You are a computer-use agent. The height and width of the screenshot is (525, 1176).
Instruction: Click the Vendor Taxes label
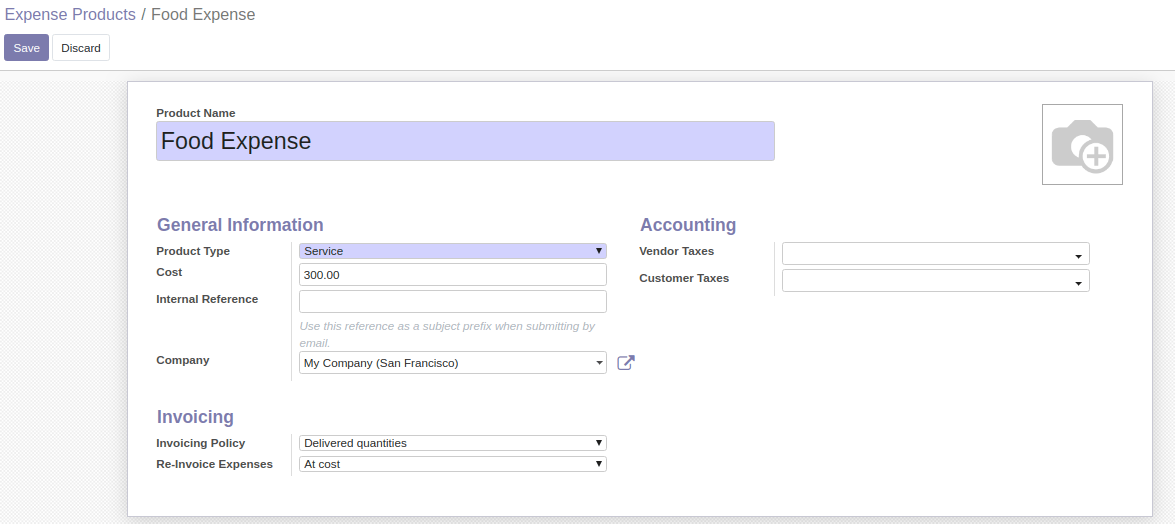pyautogui.click(x=676, y=251)
